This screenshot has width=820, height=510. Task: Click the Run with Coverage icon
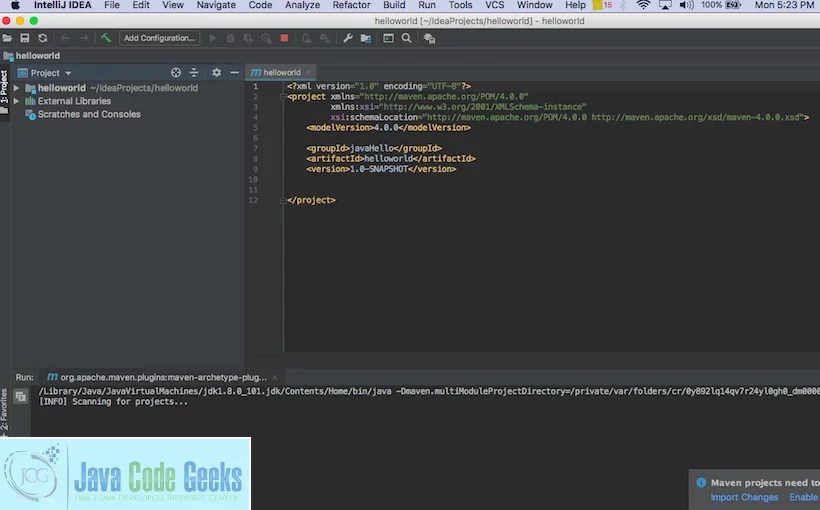(248, 38)
